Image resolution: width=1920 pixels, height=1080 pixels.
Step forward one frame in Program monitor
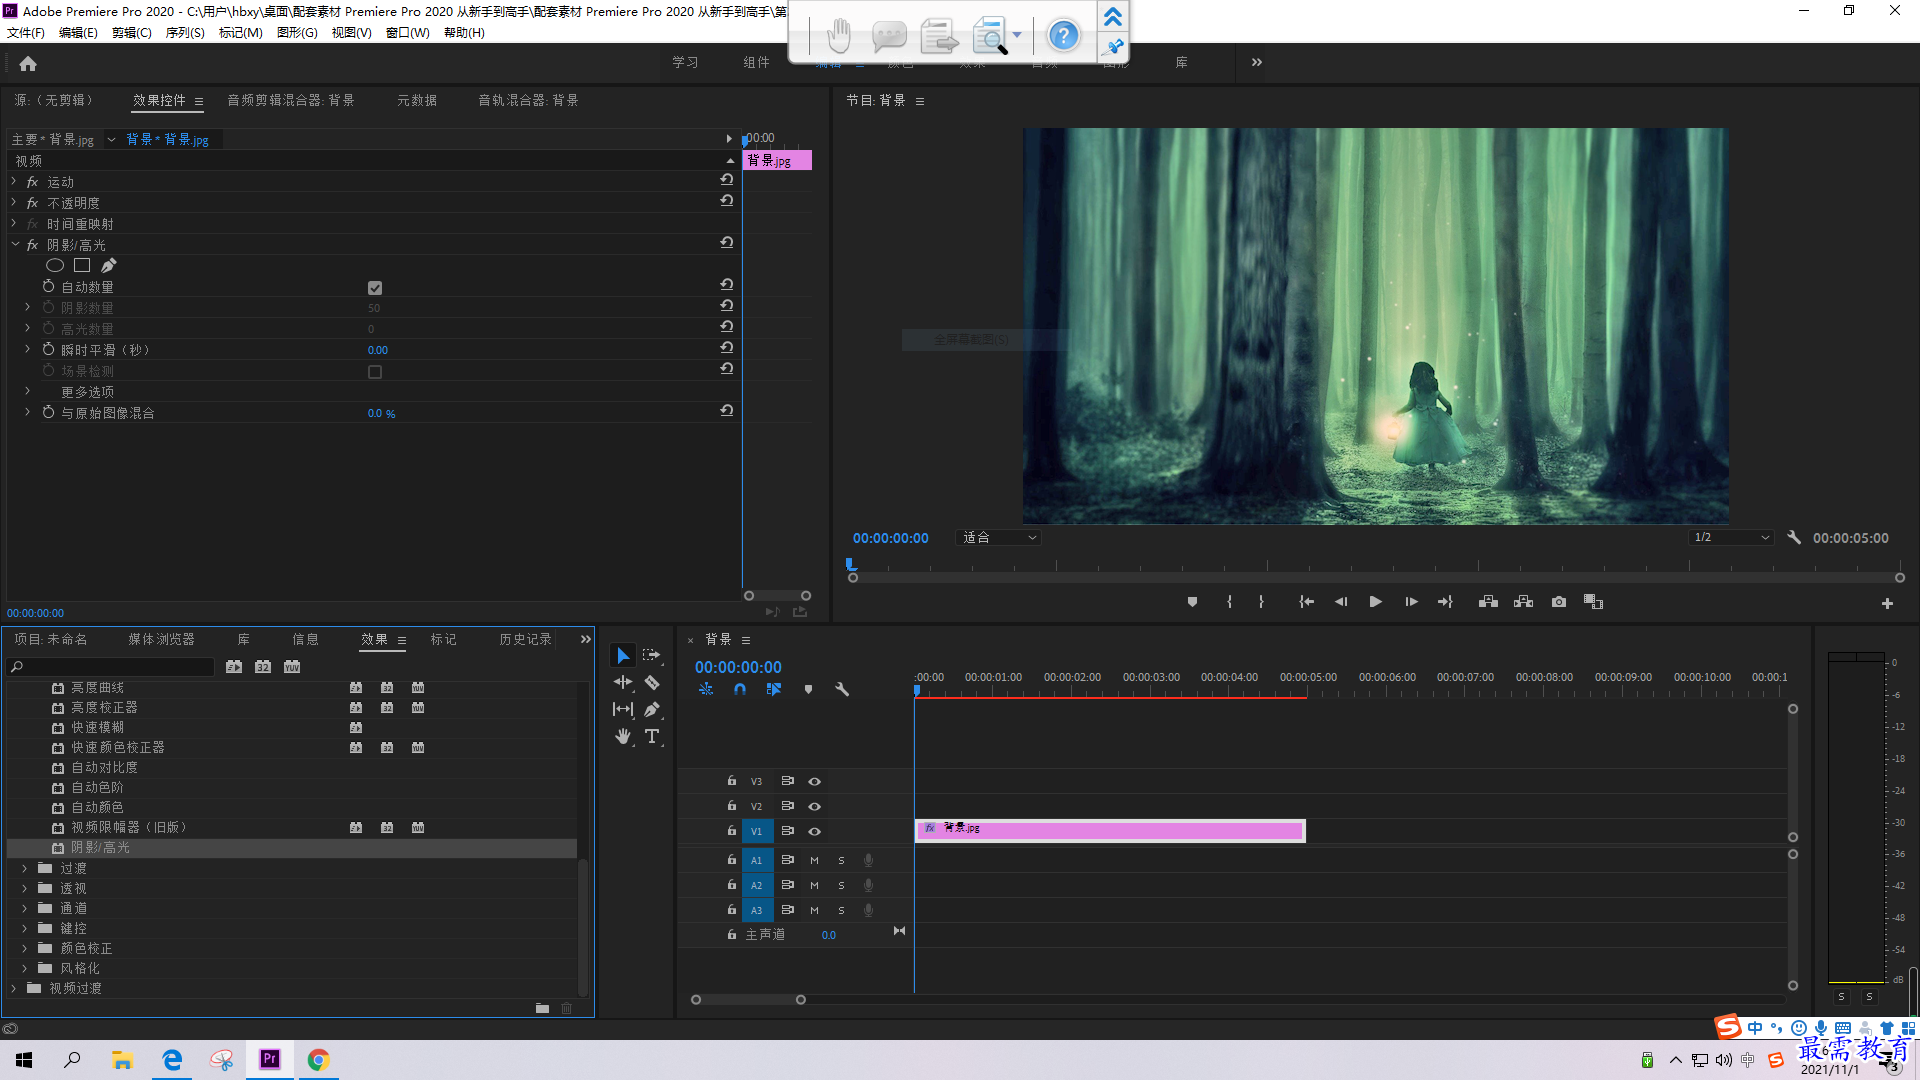(1411, 602)
